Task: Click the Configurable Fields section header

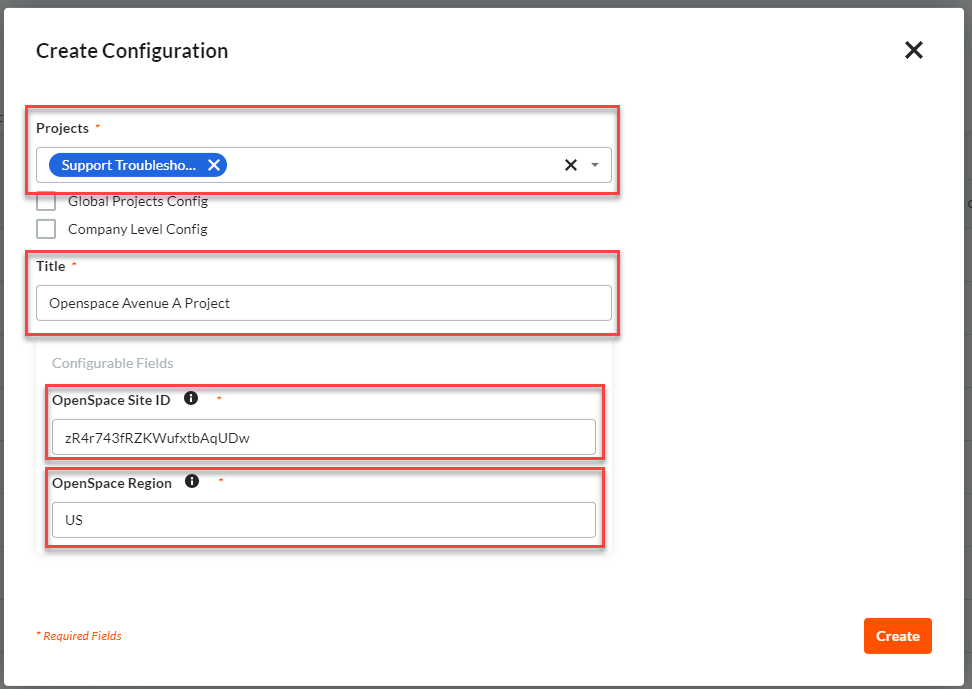Action: point(113,363)
